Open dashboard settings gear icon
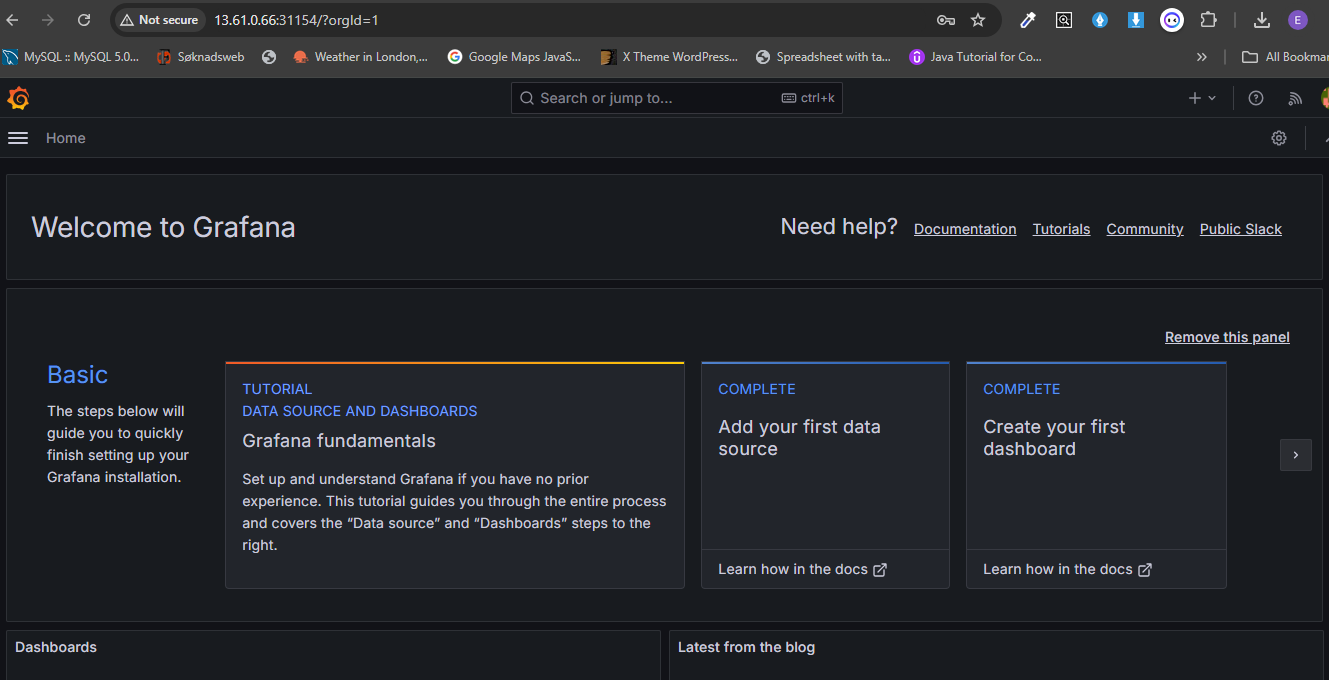The height and width of the screenshot is (680, 1329). (1279, 138)
